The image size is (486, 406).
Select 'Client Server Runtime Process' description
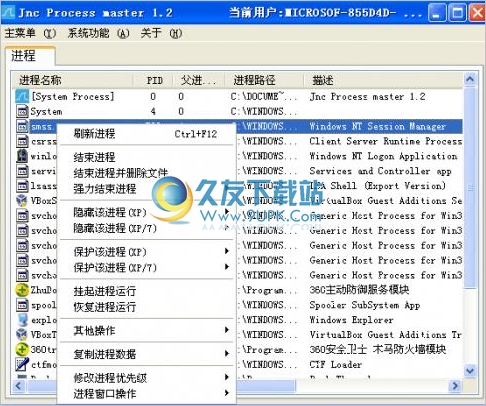click(386, 141)
